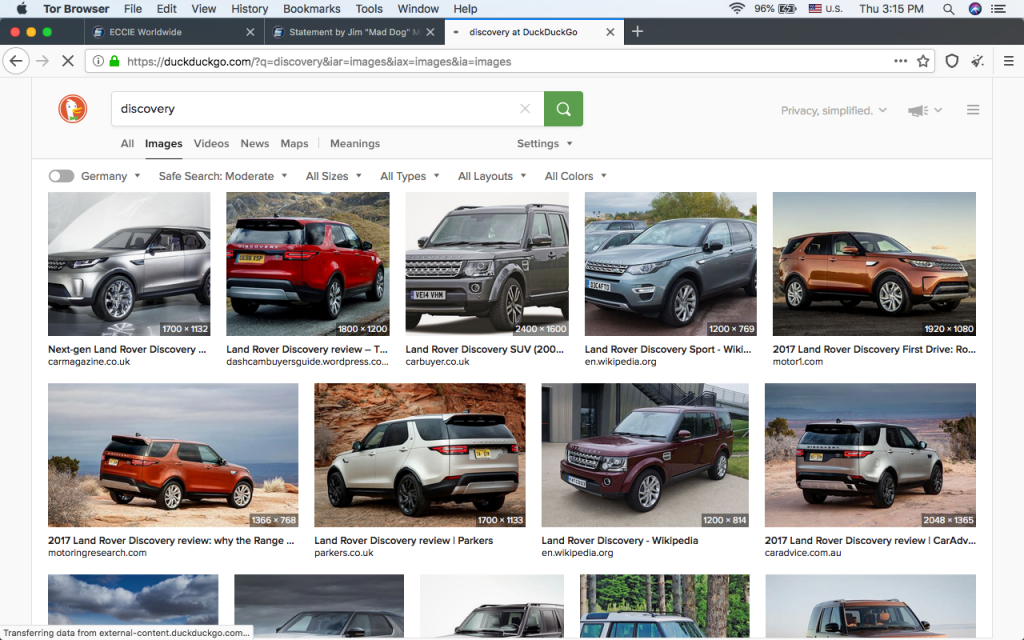The image size is (1024, 640).
Task: Open the Land Rover Discovery review Parkers link
Action: tap(404, 541)
